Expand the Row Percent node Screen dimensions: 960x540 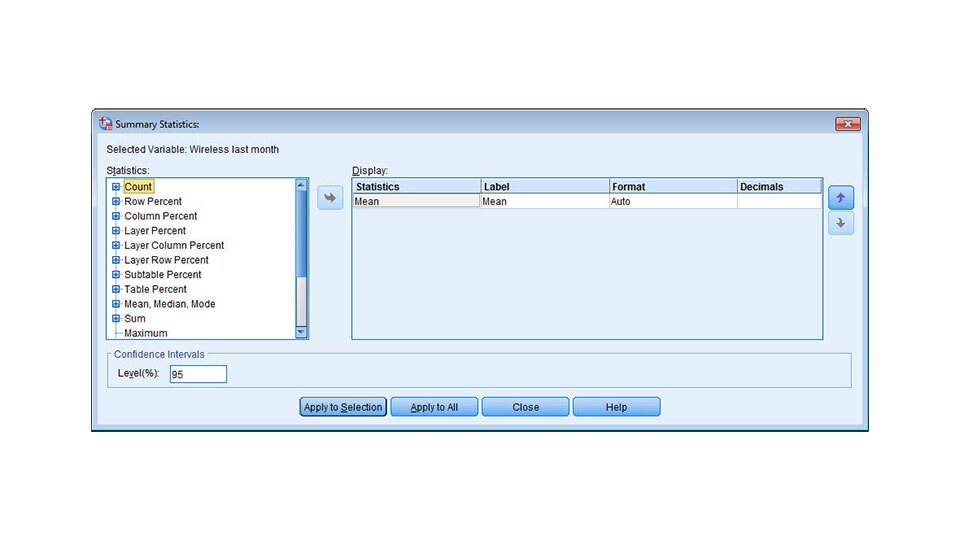pyautogui.click(x=116, y=201)
